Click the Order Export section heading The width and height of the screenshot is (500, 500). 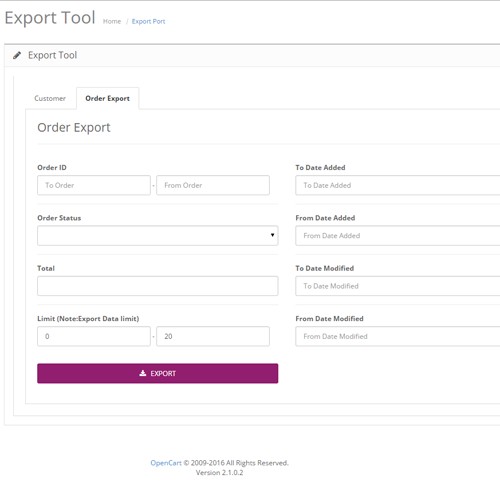click(x=74, y=128)
